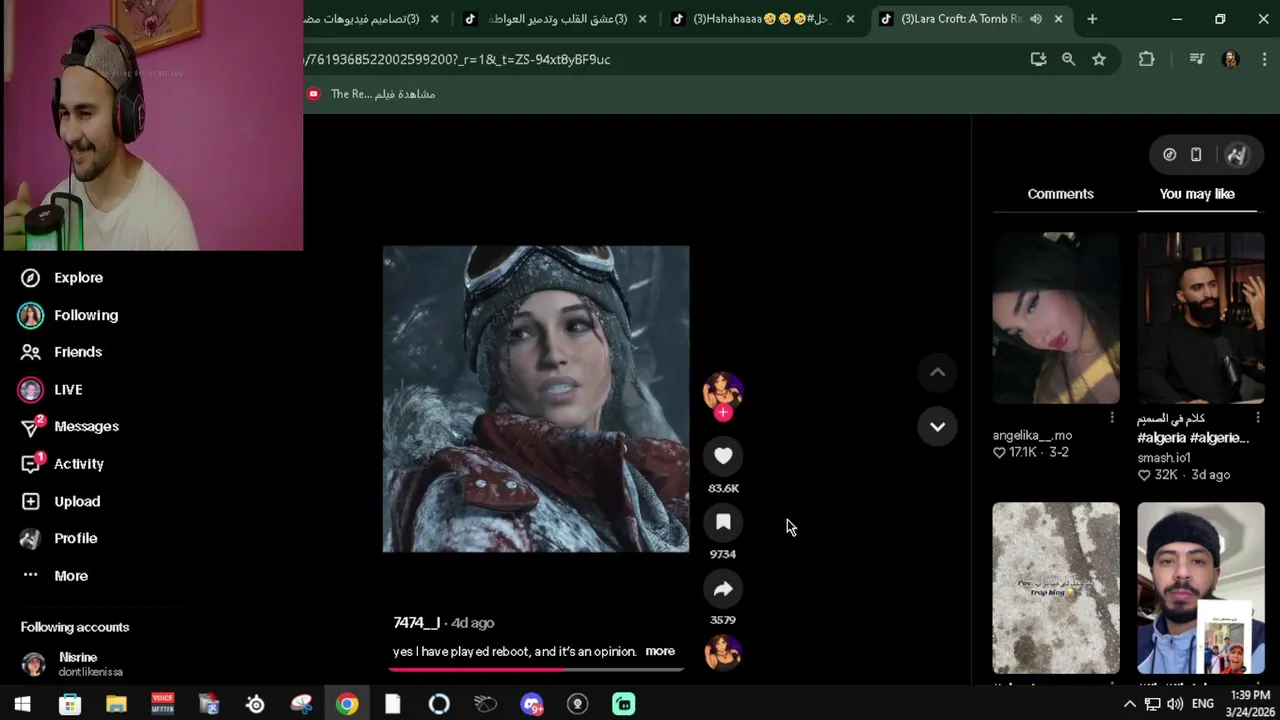Open Messages with 2 unread
The height and width of the screenshot is (720, 1280).
pos(70,426)
